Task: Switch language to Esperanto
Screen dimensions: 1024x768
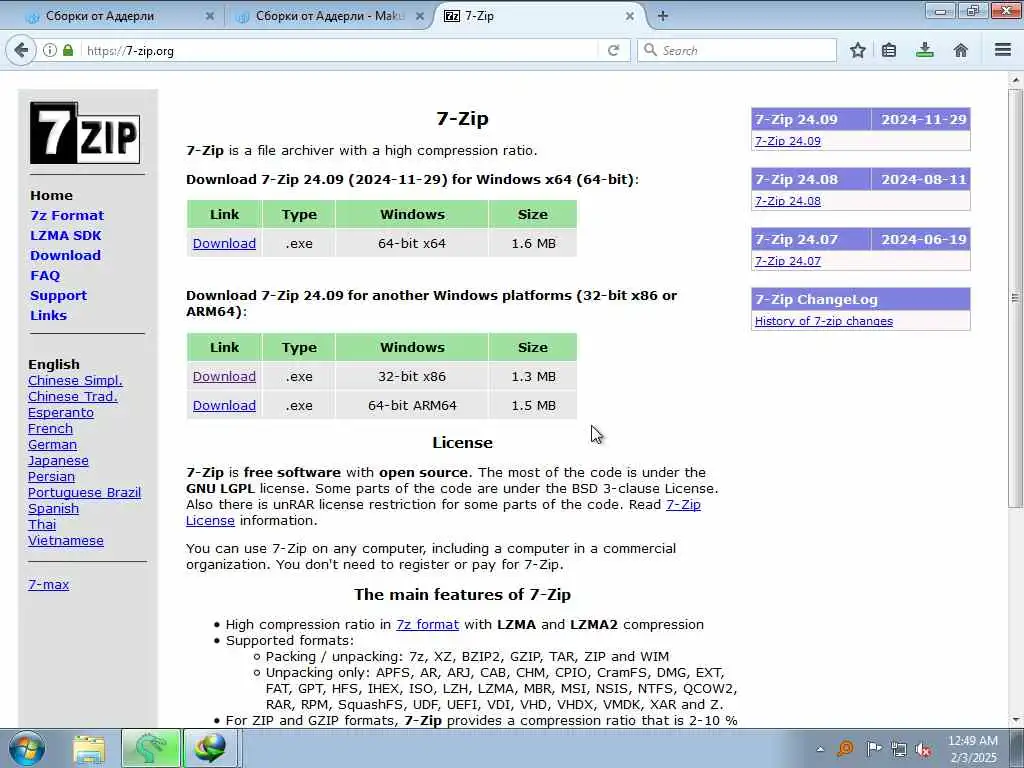Action: point(61,413)
